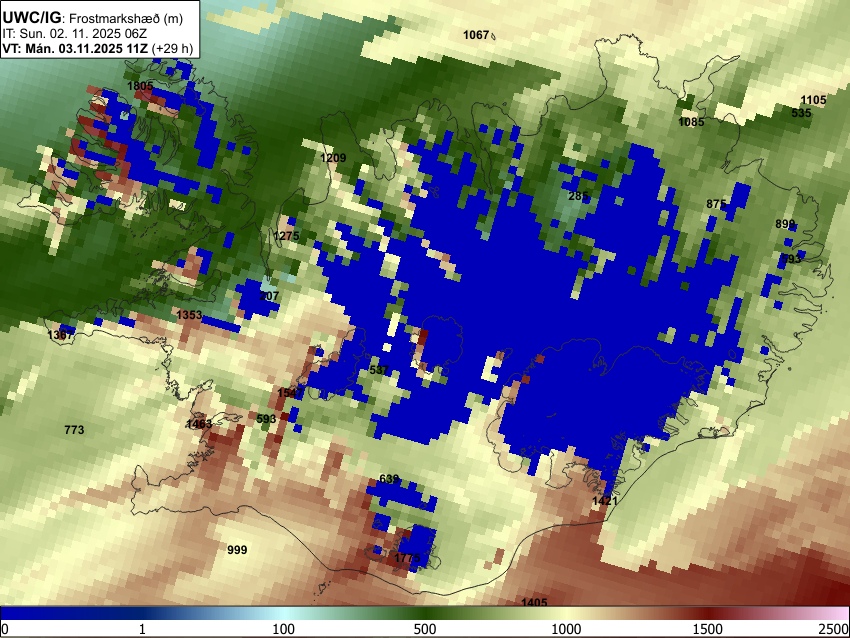
Task: Click the 1775 value in the south
Action: click(407, 558)
